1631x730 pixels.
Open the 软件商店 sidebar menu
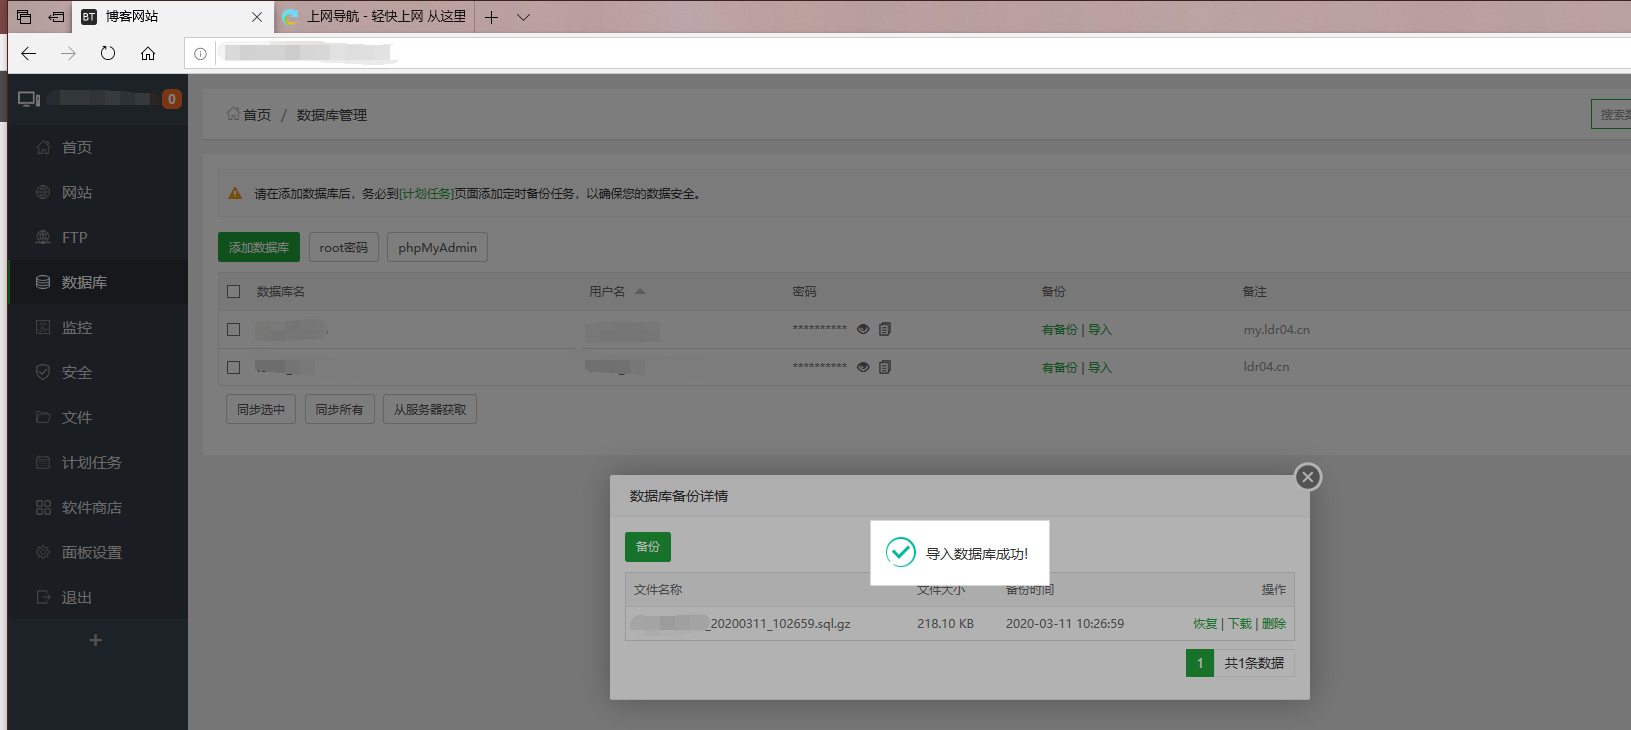point(91,507)
